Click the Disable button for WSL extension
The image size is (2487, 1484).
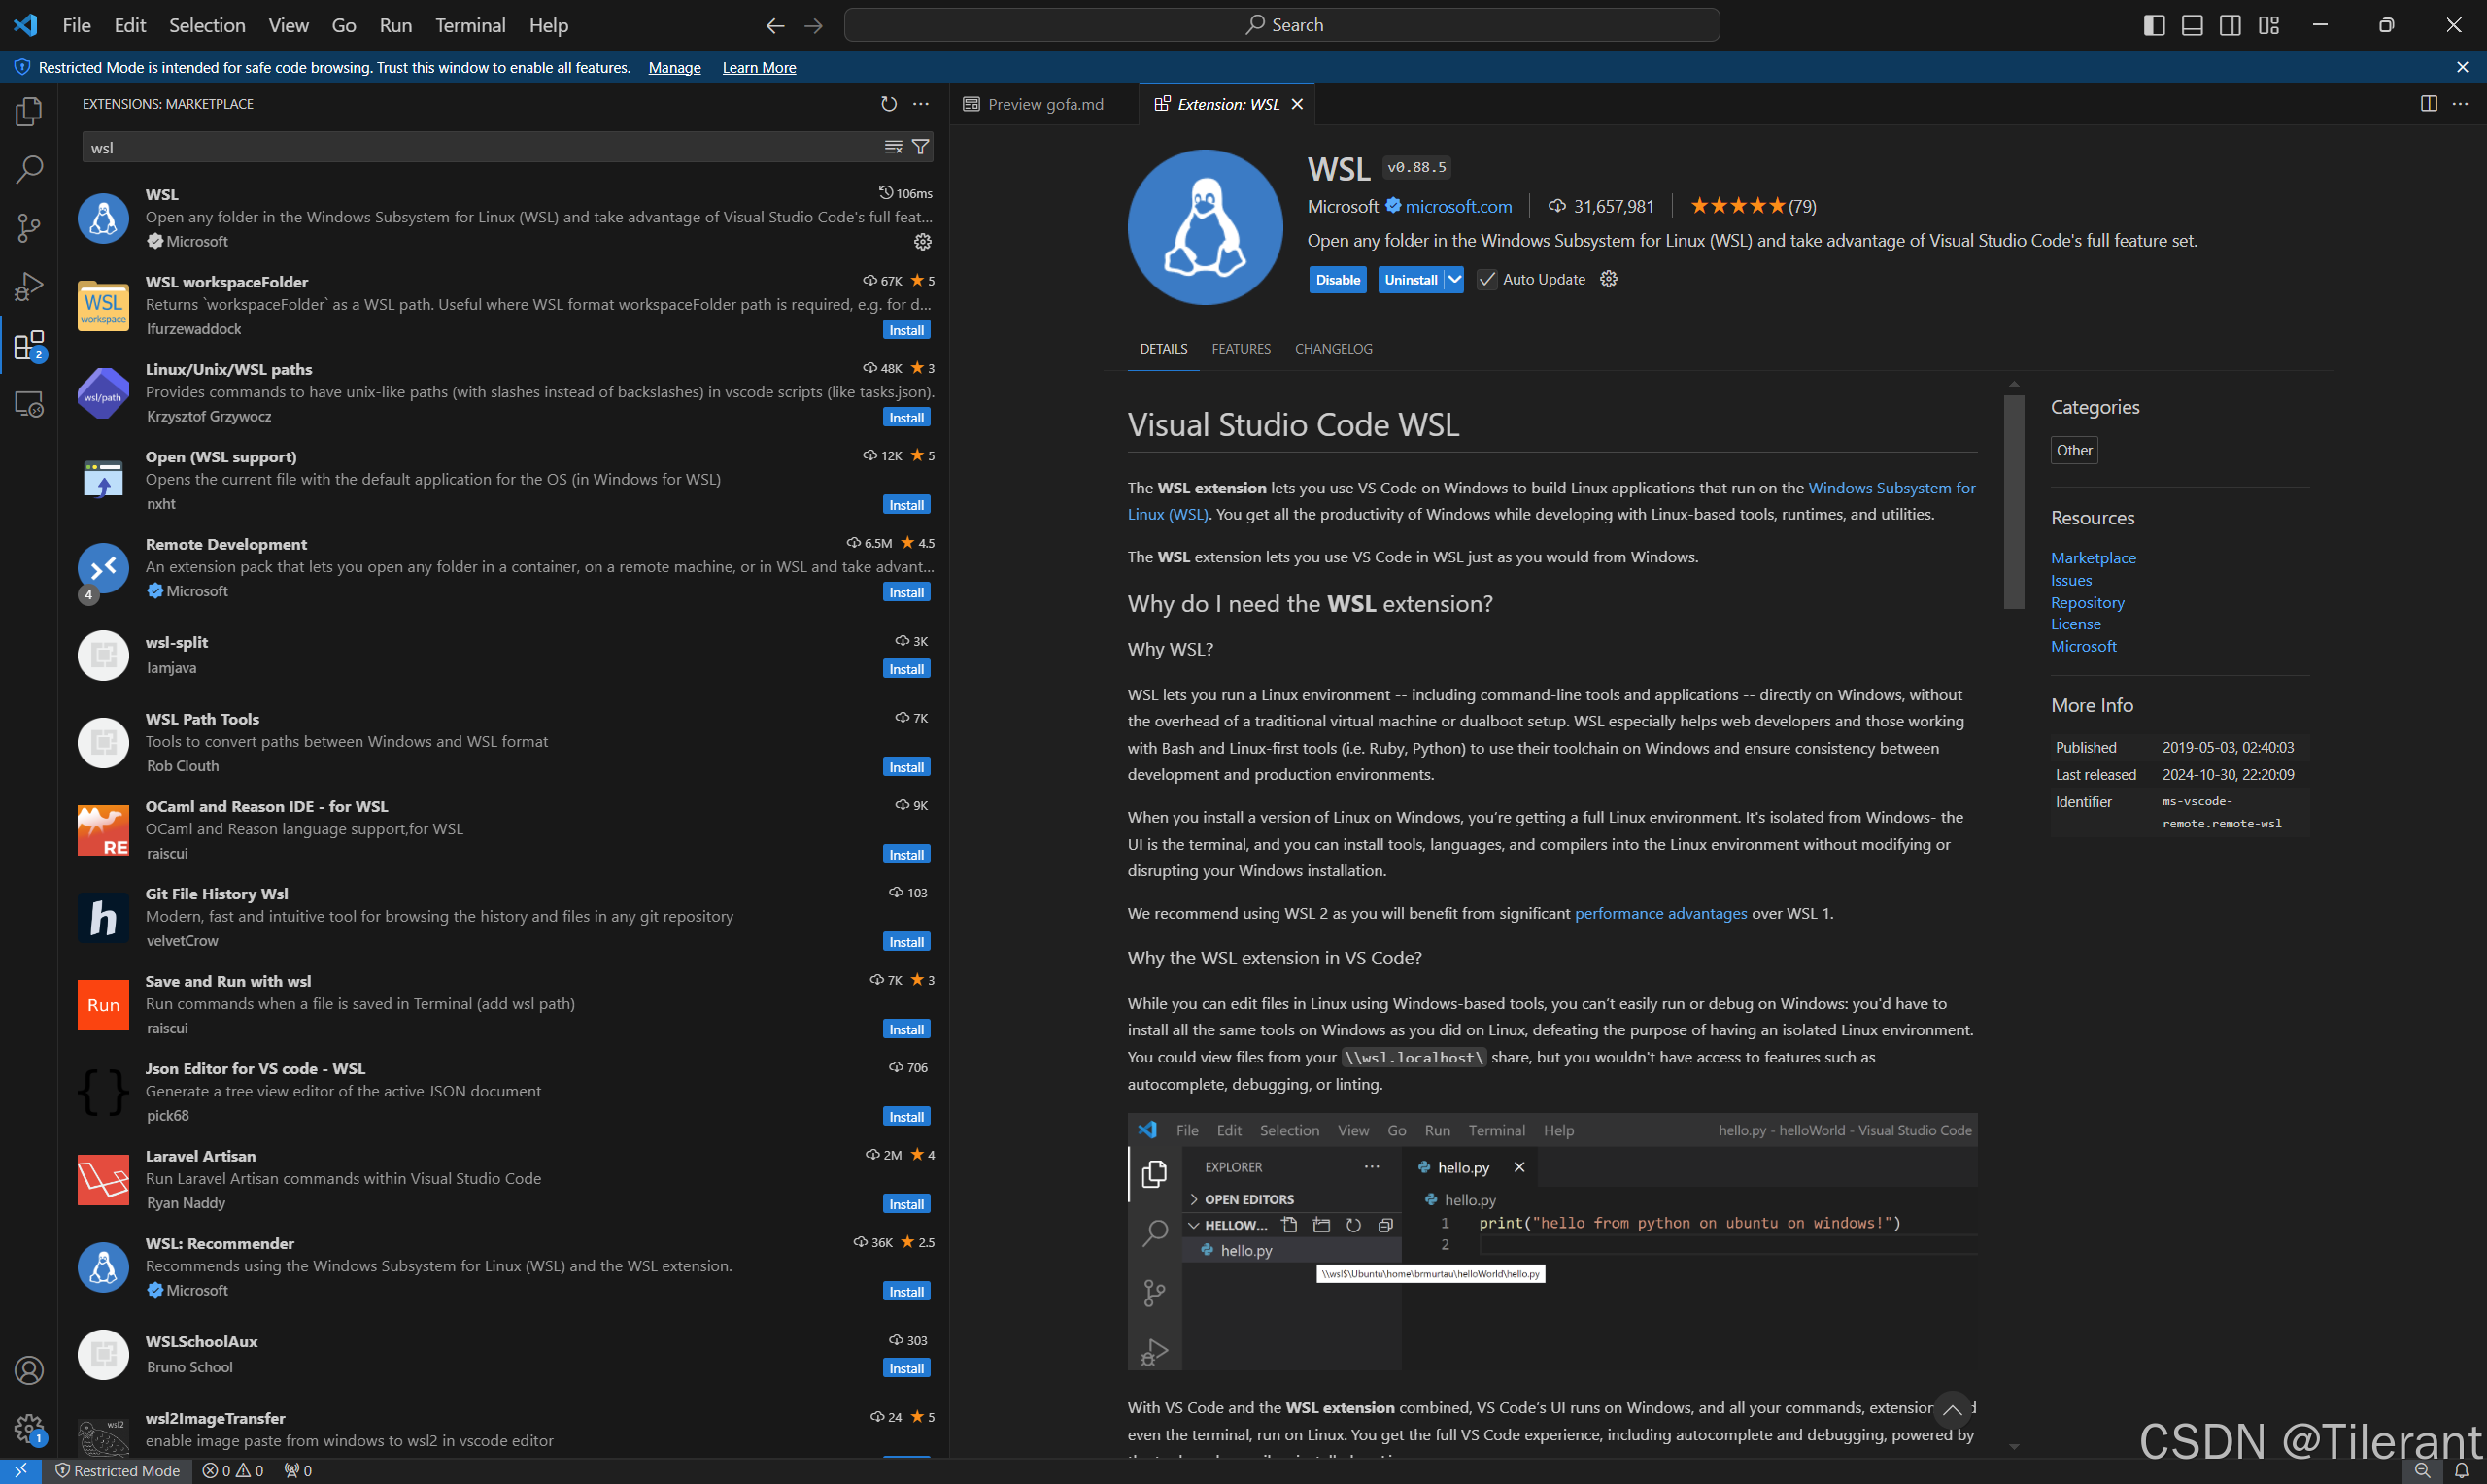(1337, 279)
